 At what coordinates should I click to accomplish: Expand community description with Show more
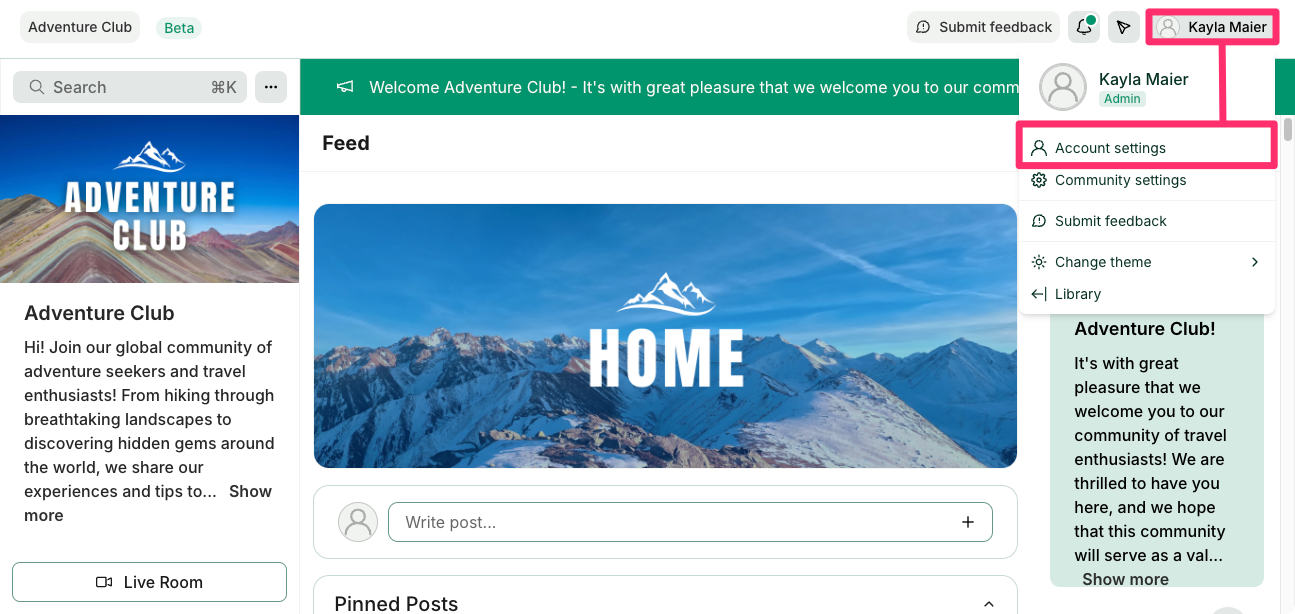(148, 503)
